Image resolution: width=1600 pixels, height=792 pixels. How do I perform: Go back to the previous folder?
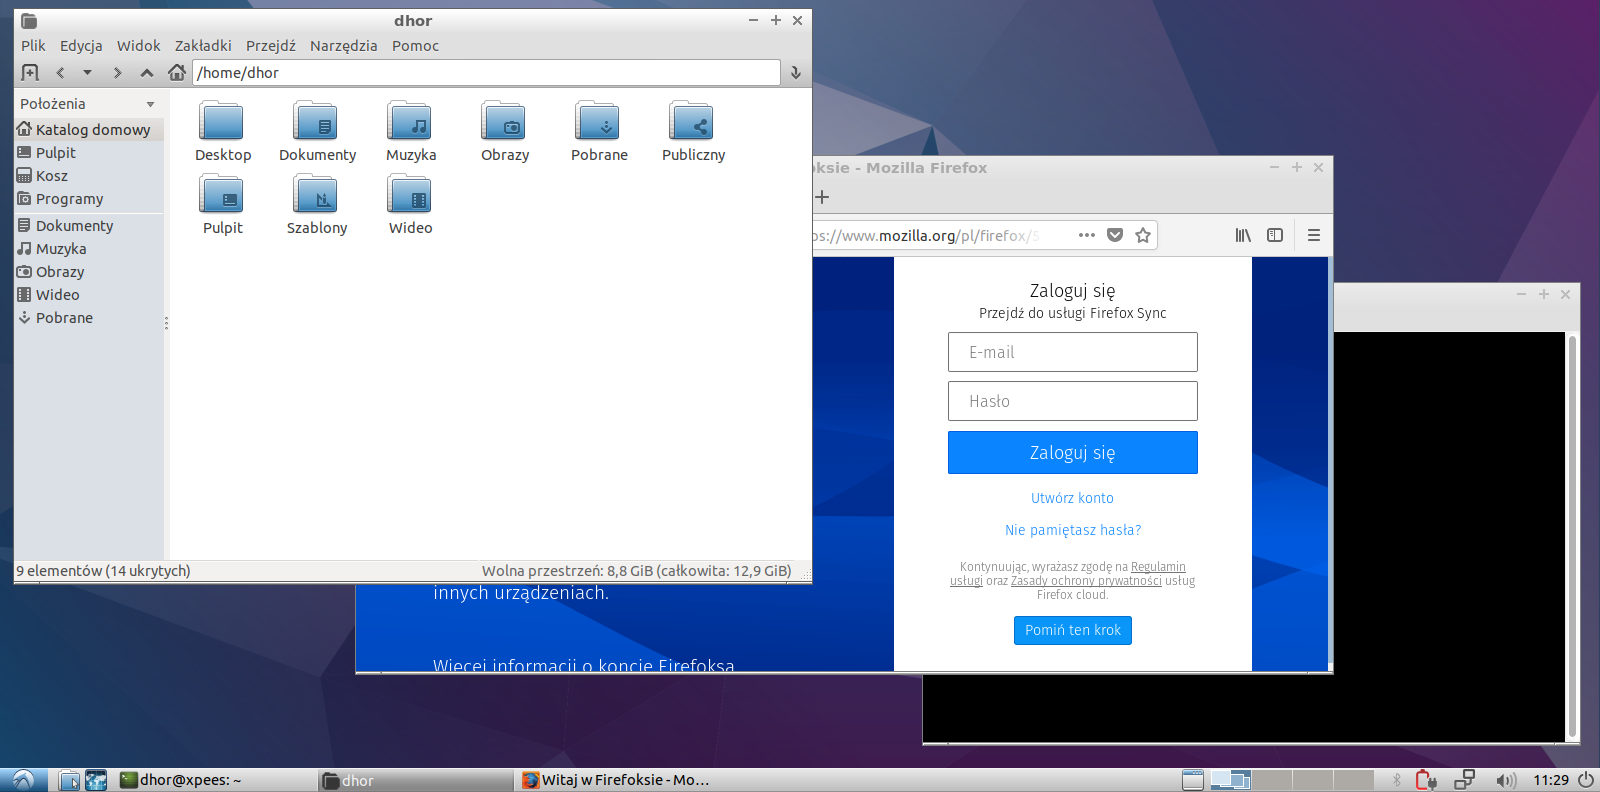tap(60, 72)
